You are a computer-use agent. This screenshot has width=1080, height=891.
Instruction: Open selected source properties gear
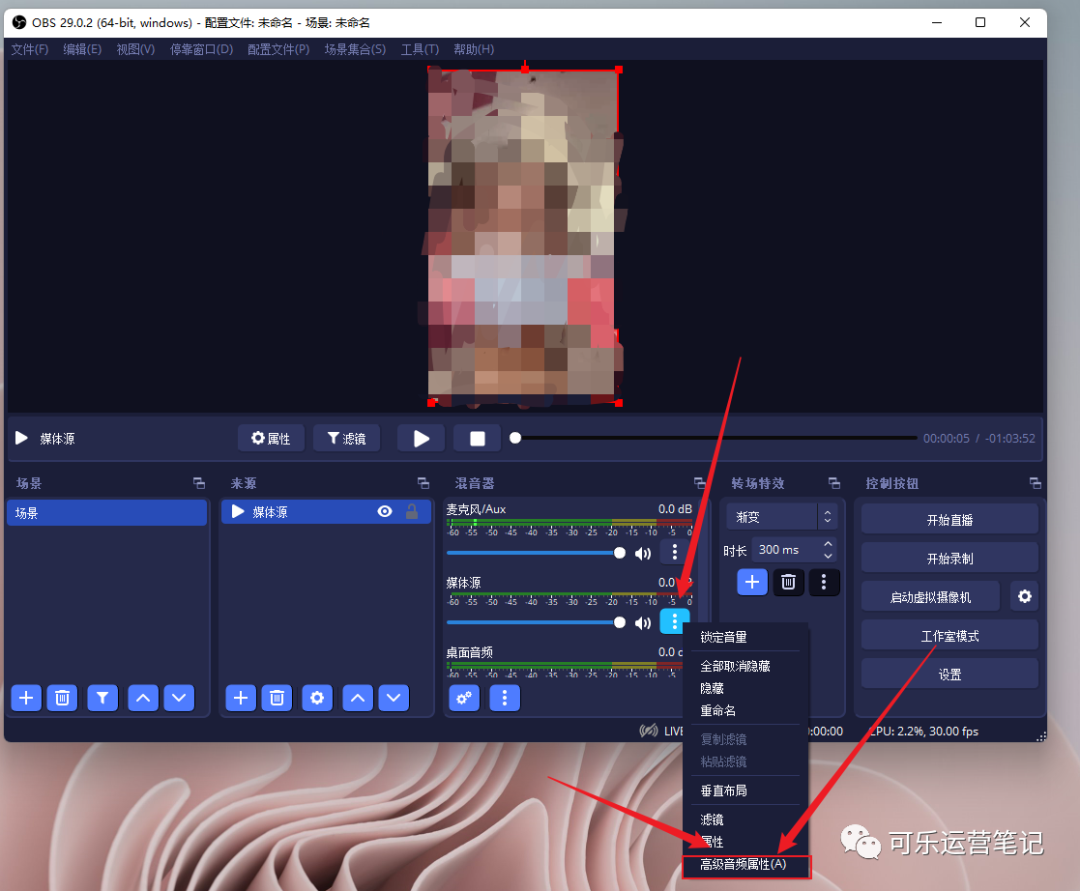click(317, 698)
